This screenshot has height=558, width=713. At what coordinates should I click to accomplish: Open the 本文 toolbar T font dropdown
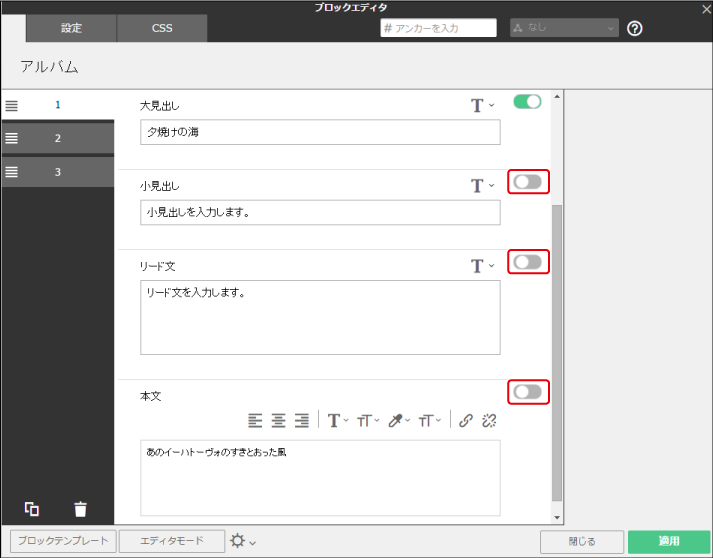(338, 421)
